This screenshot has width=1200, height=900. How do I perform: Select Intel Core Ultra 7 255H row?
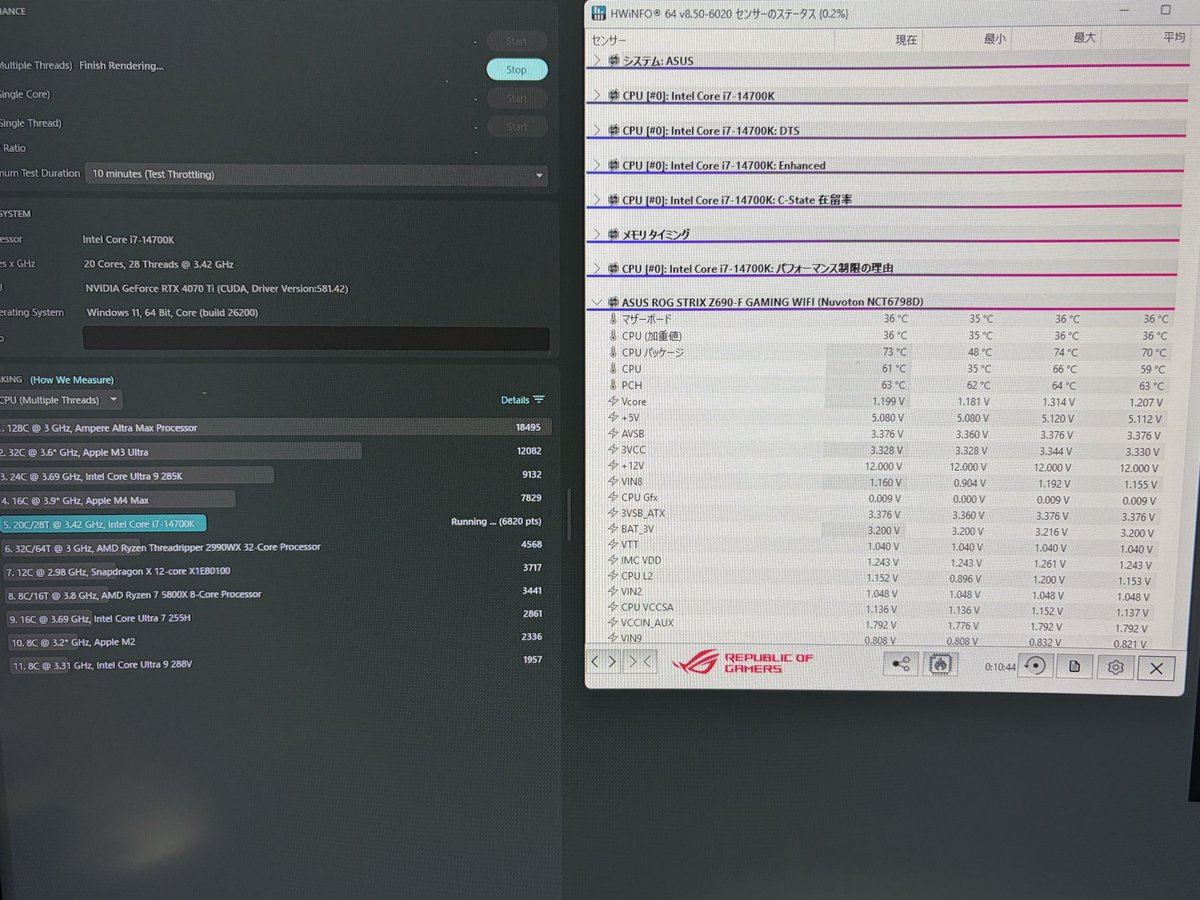(x=275, y=618)
